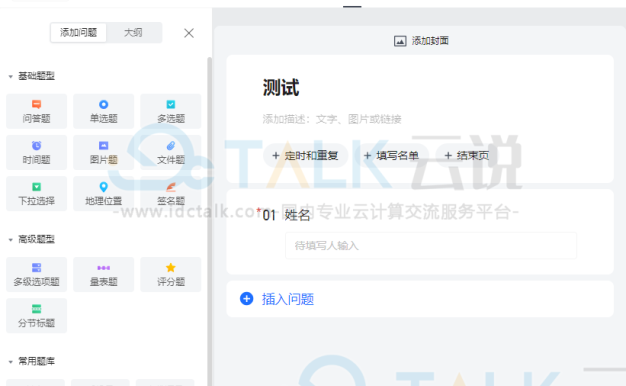
Task: Add a 多选题 multiple-choice question
Action: (170, 111)
